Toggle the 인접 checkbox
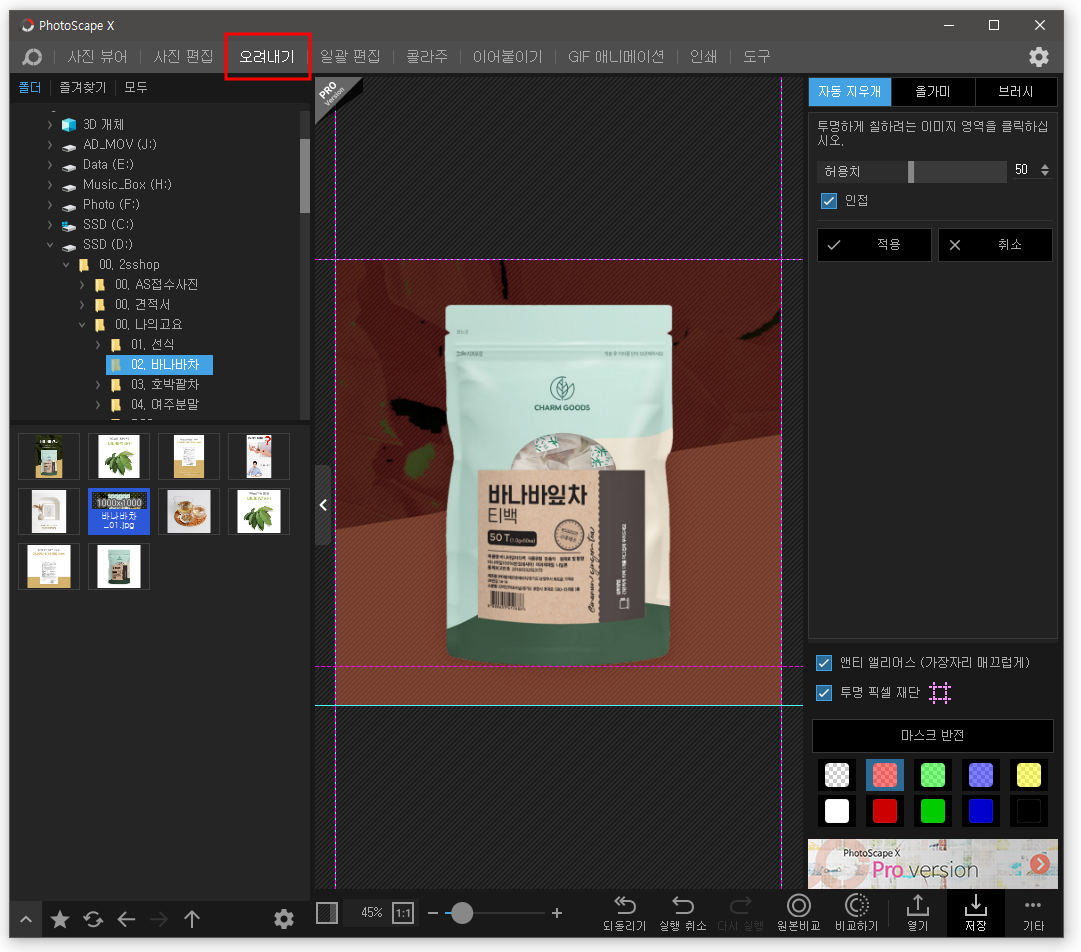This screenshot has height=952, width=1081. click(x=829, y=201)
